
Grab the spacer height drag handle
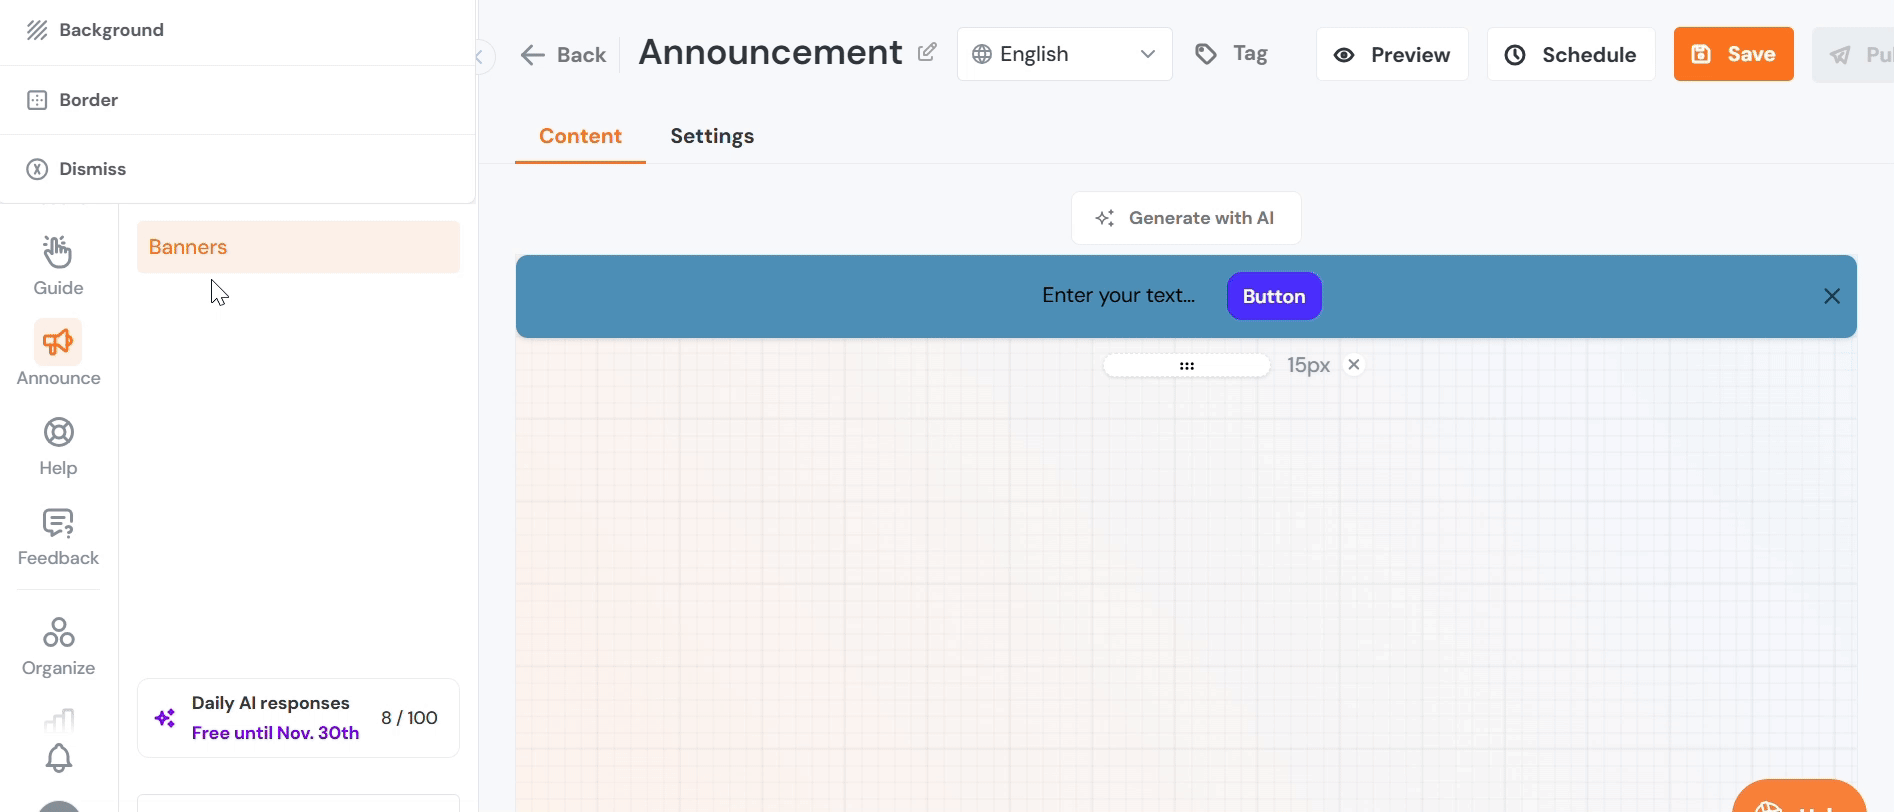pyautogui.click(x=1186, y=366)
